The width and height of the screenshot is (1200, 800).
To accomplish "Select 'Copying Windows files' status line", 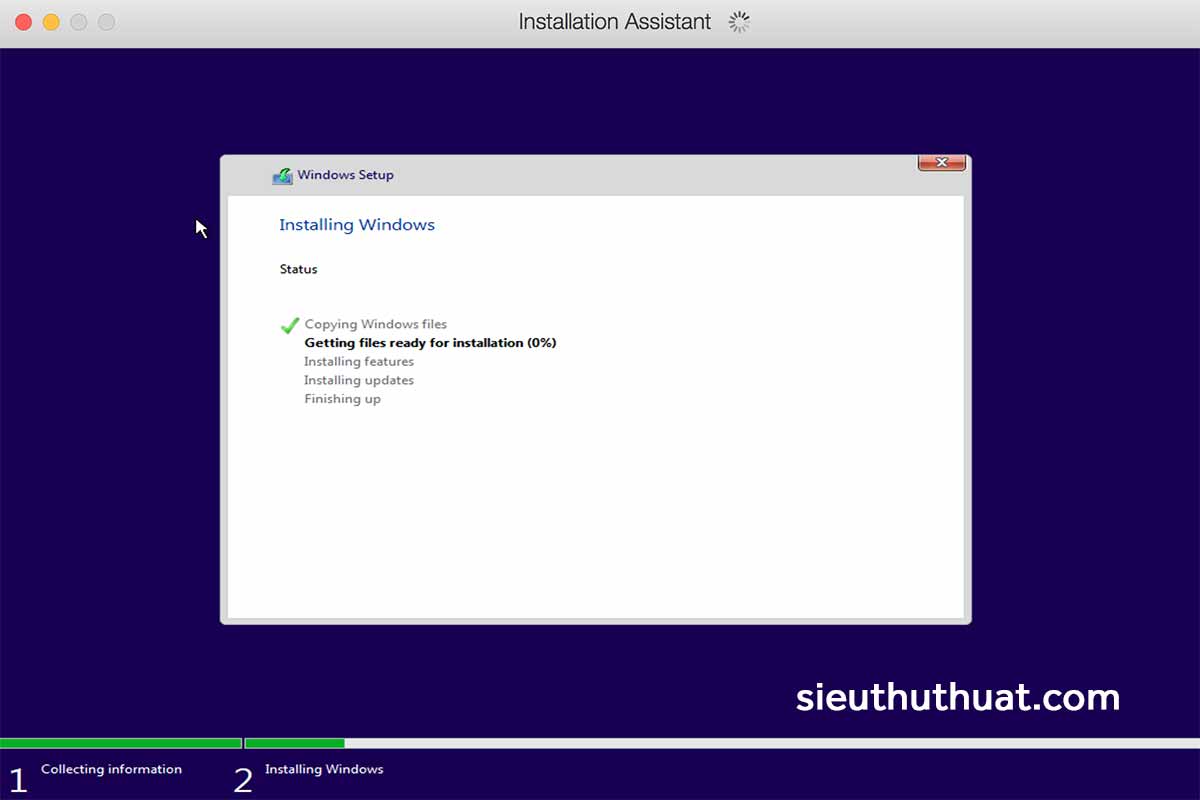I will 376,324.
